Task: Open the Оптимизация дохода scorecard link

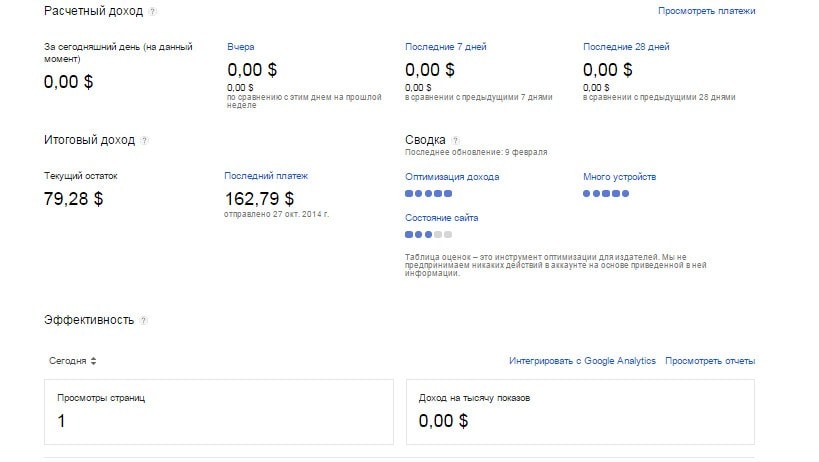Action: 452,177
